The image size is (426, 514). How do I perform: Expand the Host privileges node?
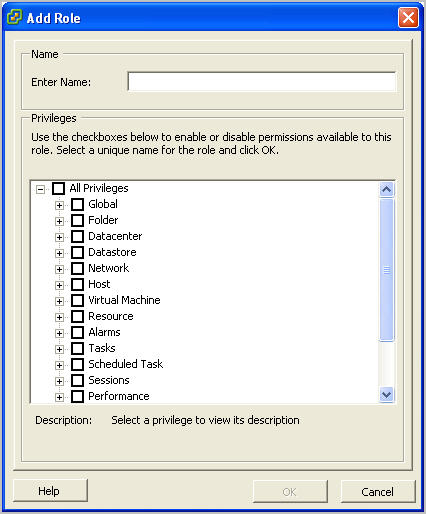tap(59, 285)
